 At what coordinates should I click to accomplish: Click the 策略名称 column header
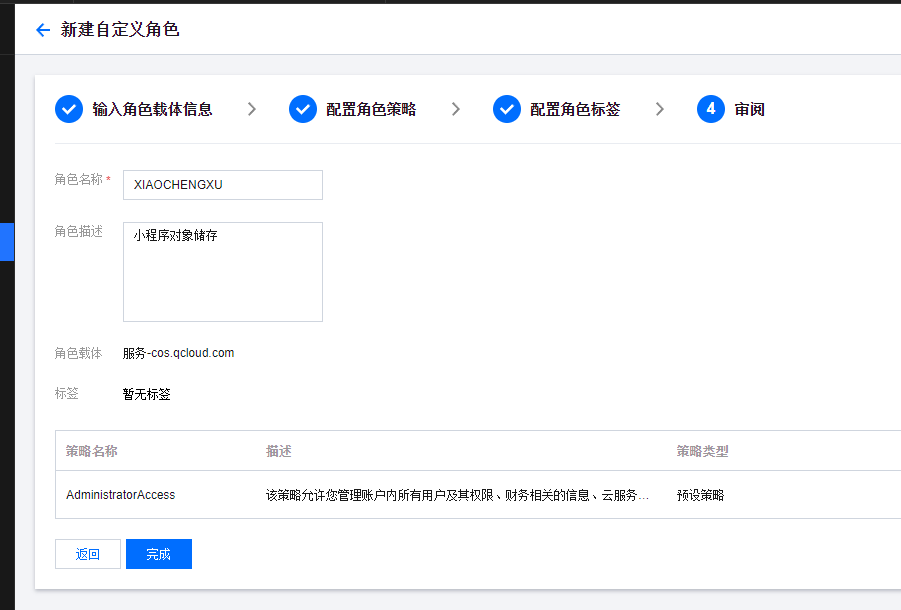(92, 451)
